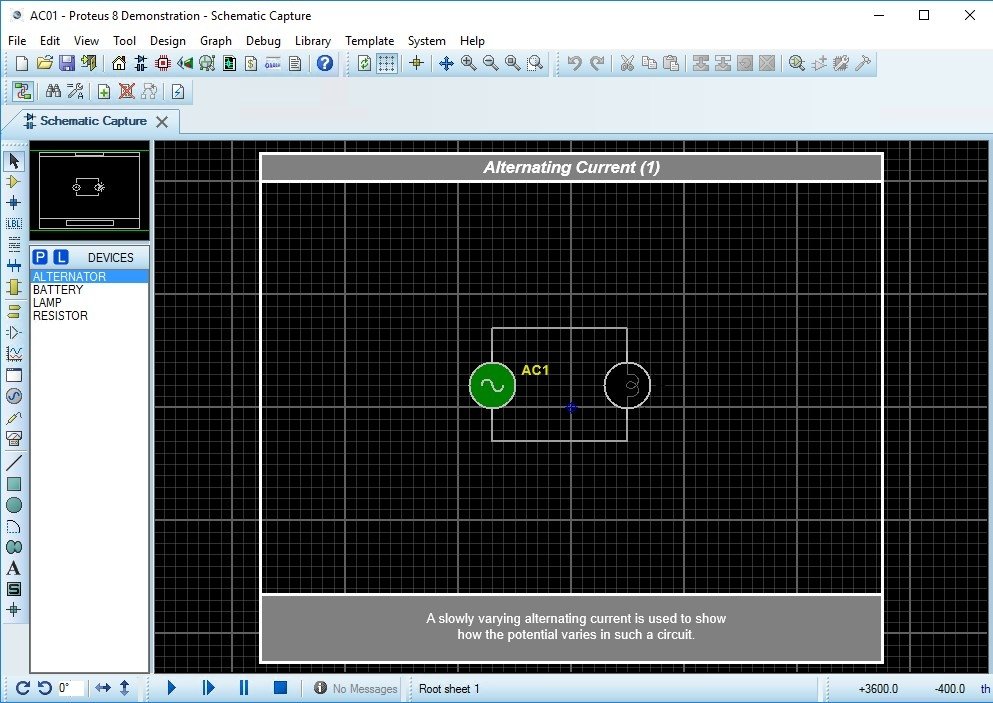Activate Selection Mode arrow tool

(x=14, y=162)
